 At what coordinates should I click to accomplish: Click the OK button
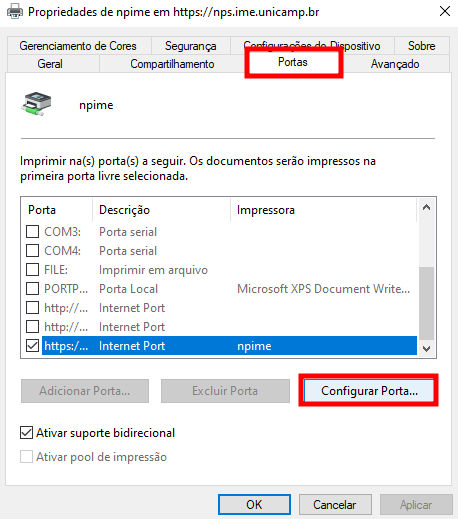click(x=254, y=504)
